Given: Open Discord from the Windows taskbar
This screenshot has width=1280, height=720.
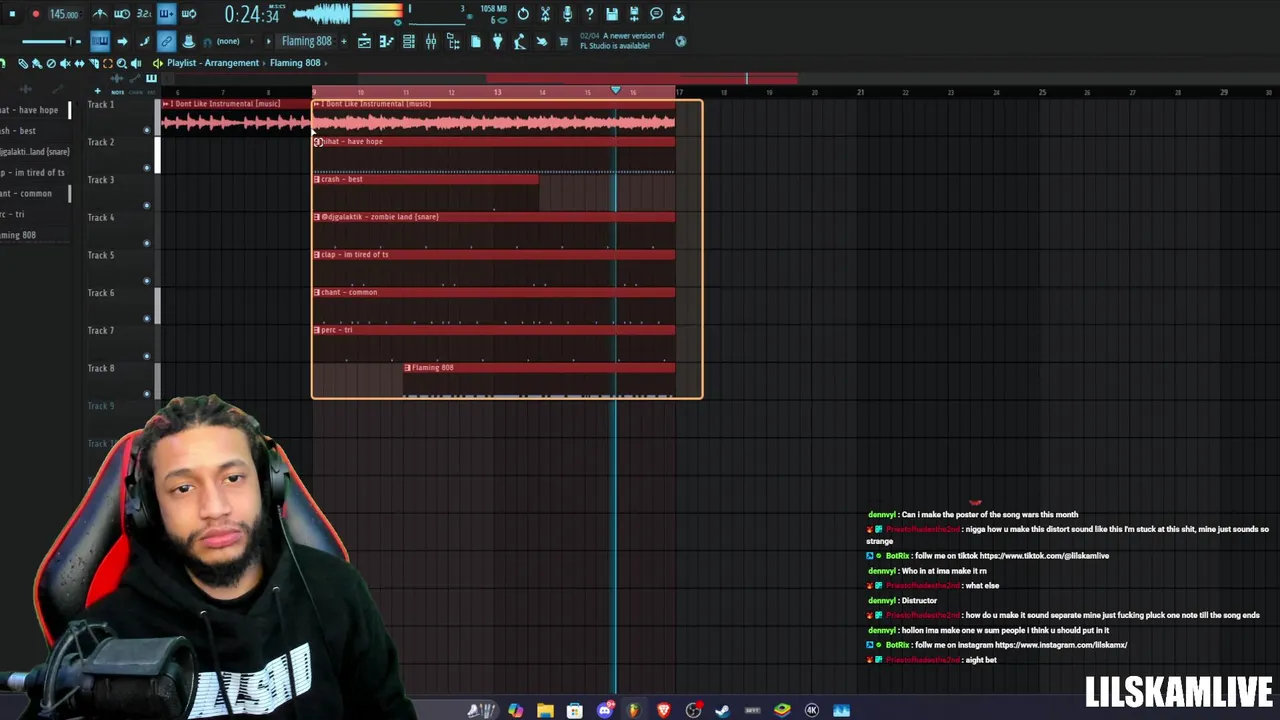Looking at the screenshot, I should 605,710.
